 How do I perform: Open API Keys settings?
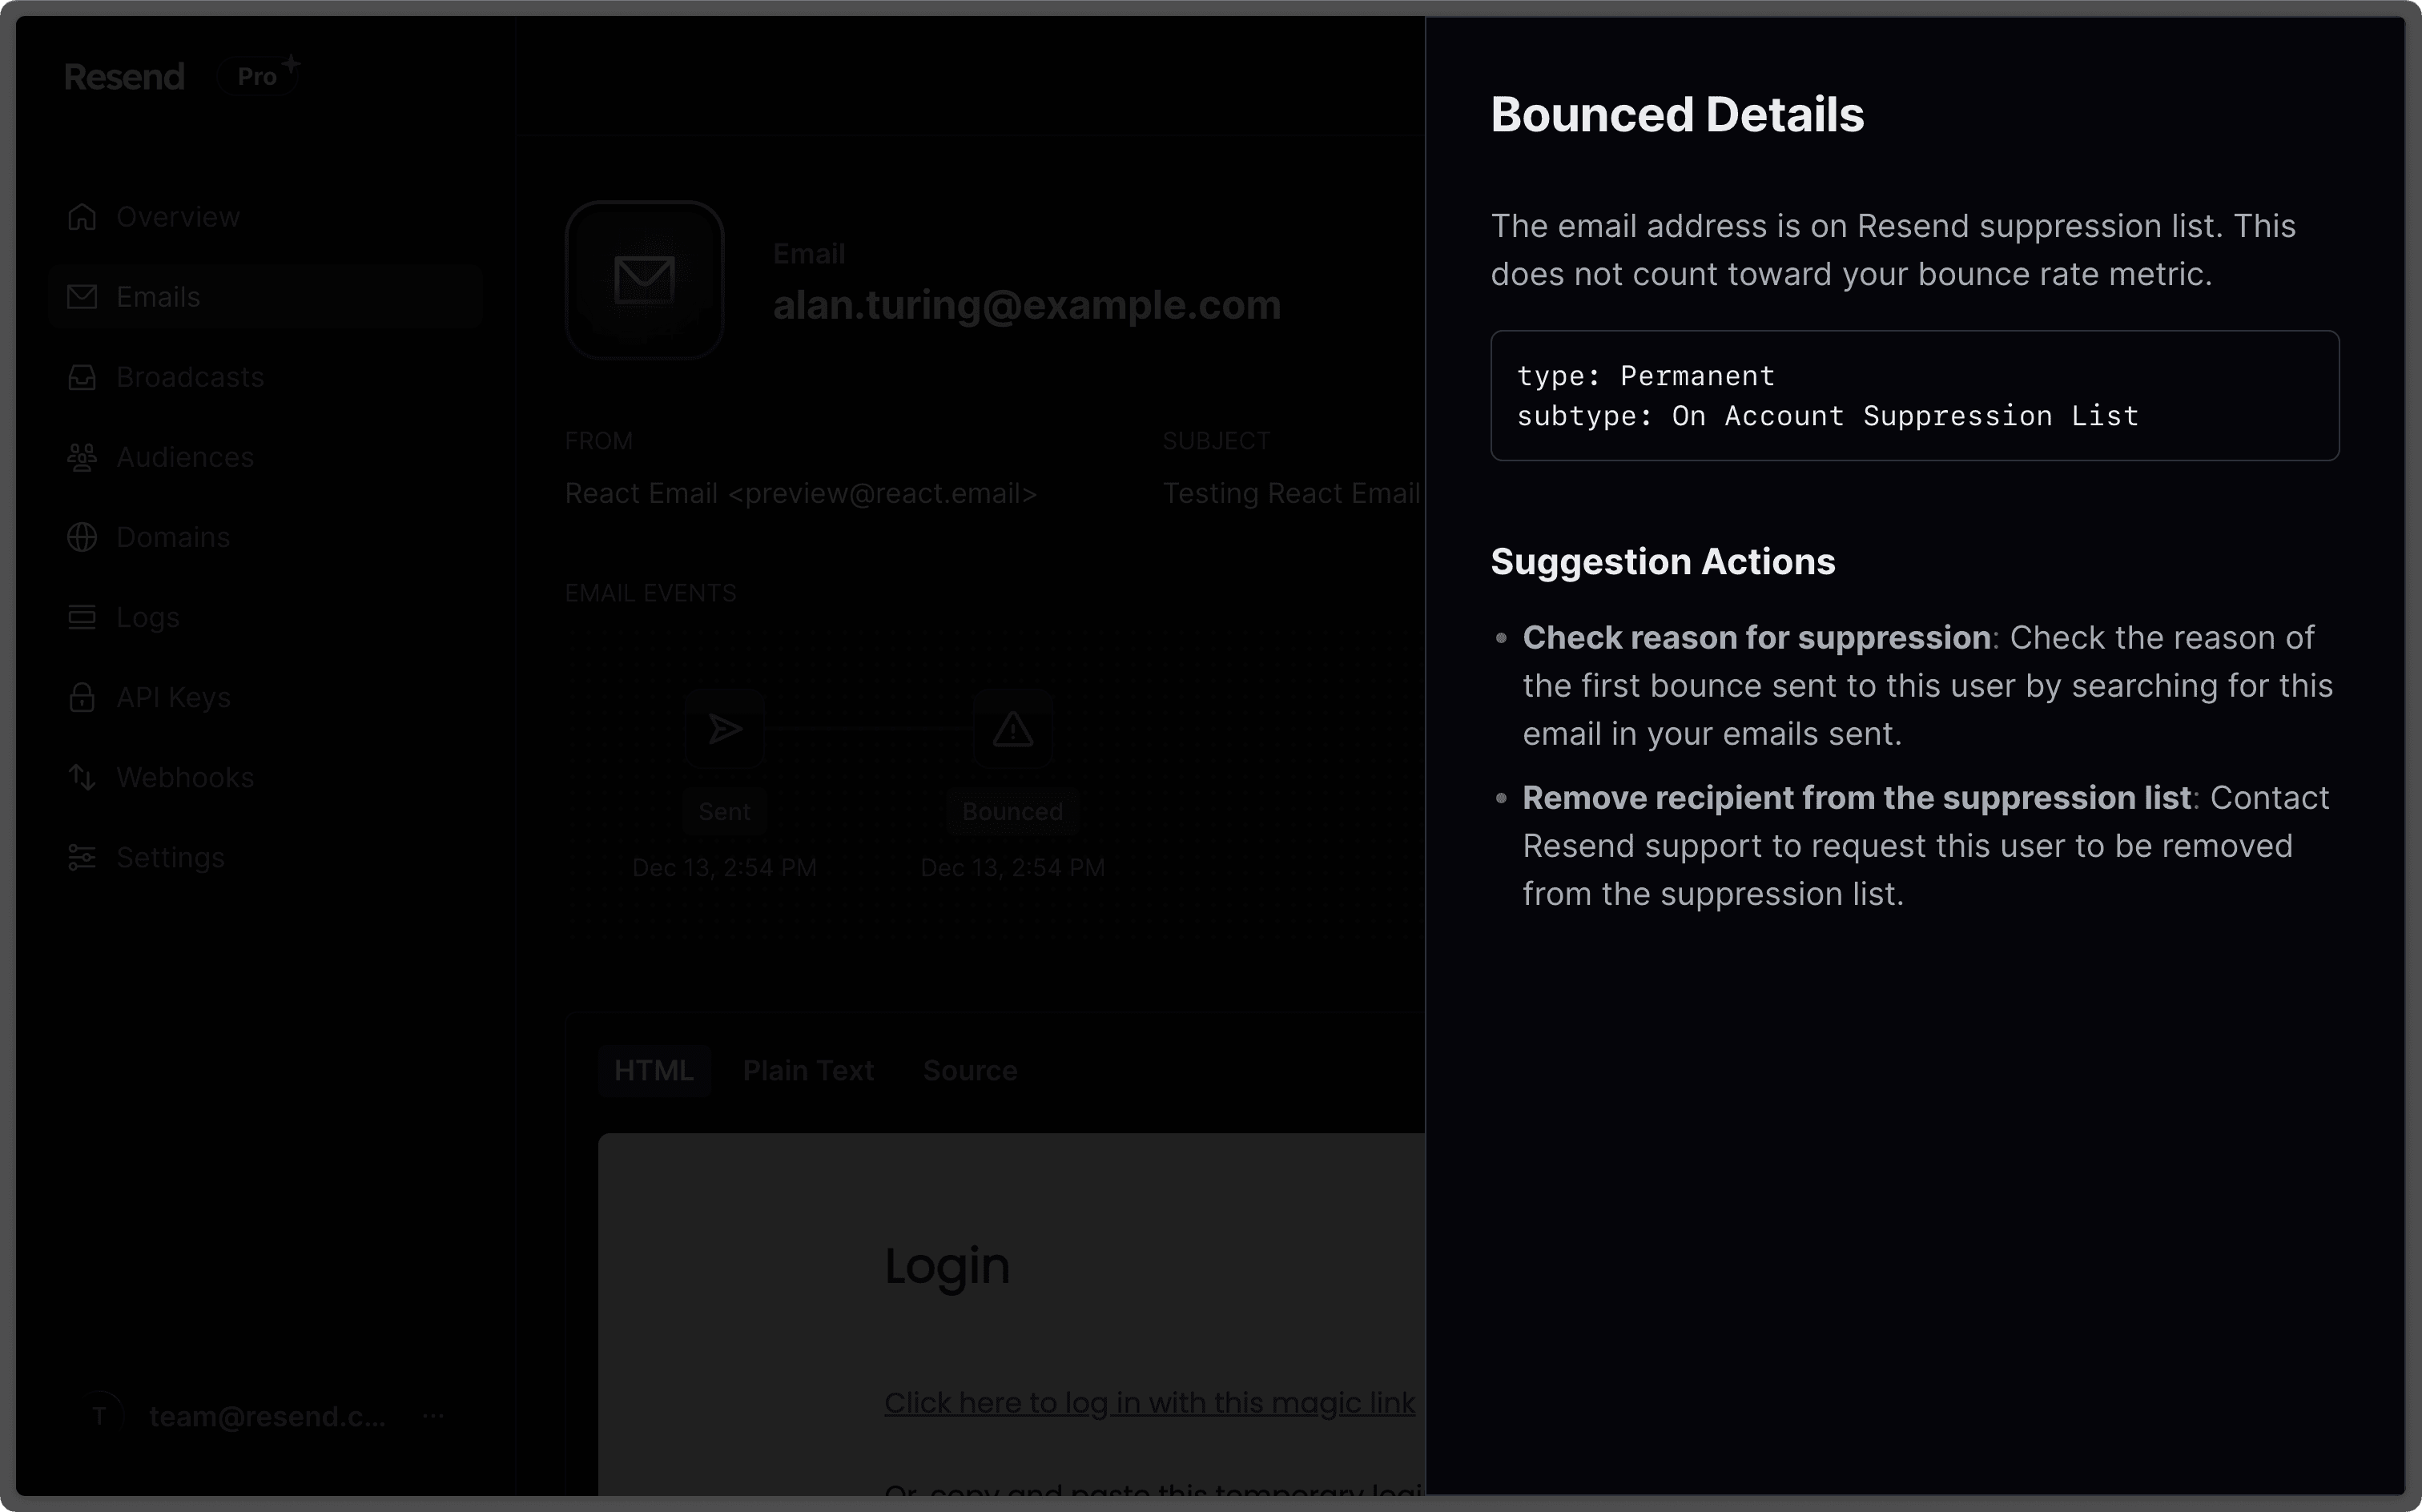coord(173,697)
